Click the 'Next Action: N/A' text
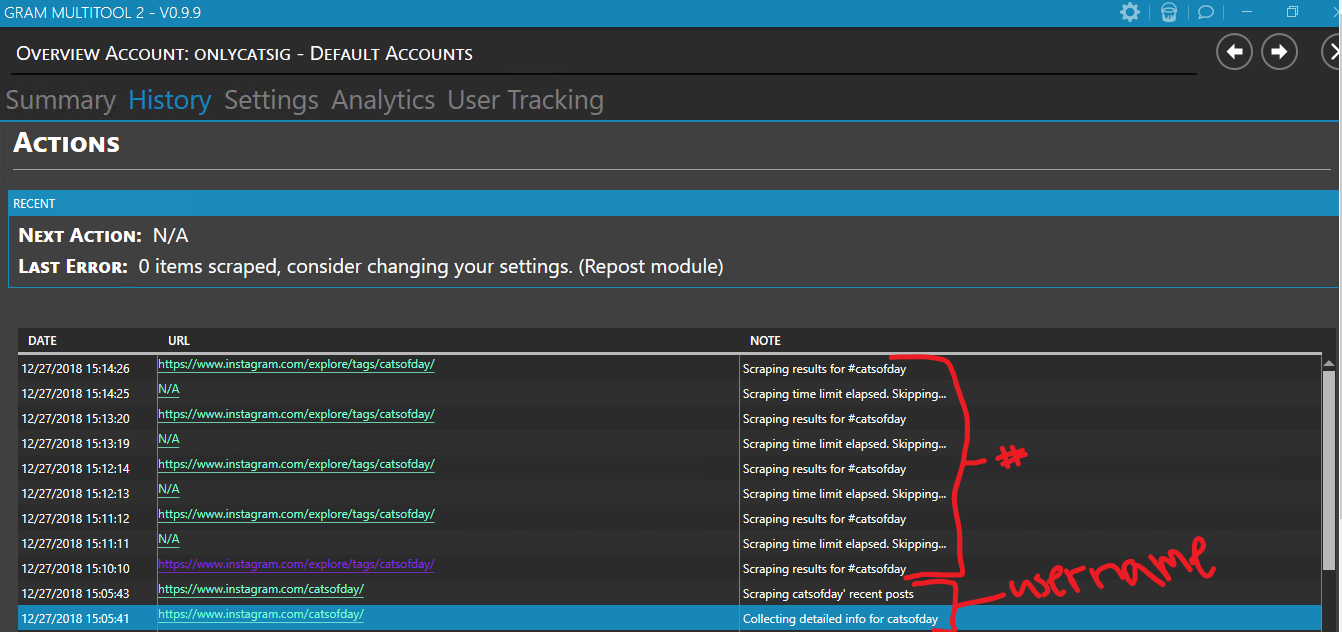 (x=104, y=236)
